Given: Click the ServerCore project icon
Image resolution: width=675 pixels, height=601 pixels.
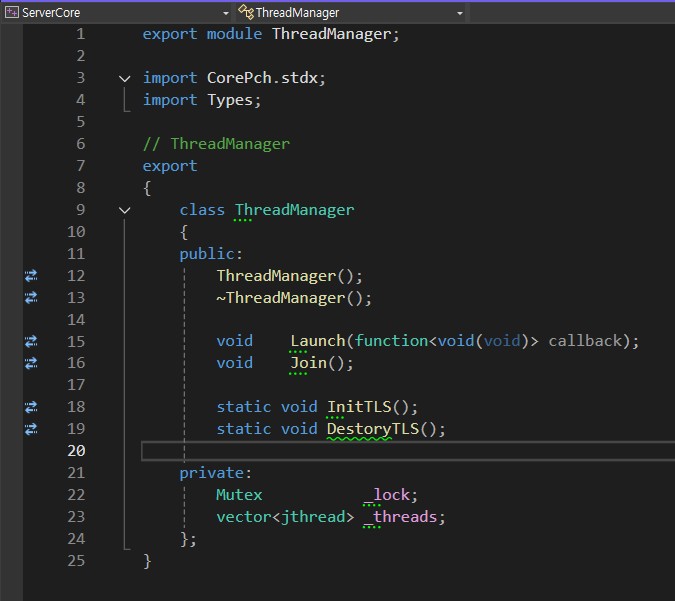Looking at the screenshot, I should pos(12,12).
